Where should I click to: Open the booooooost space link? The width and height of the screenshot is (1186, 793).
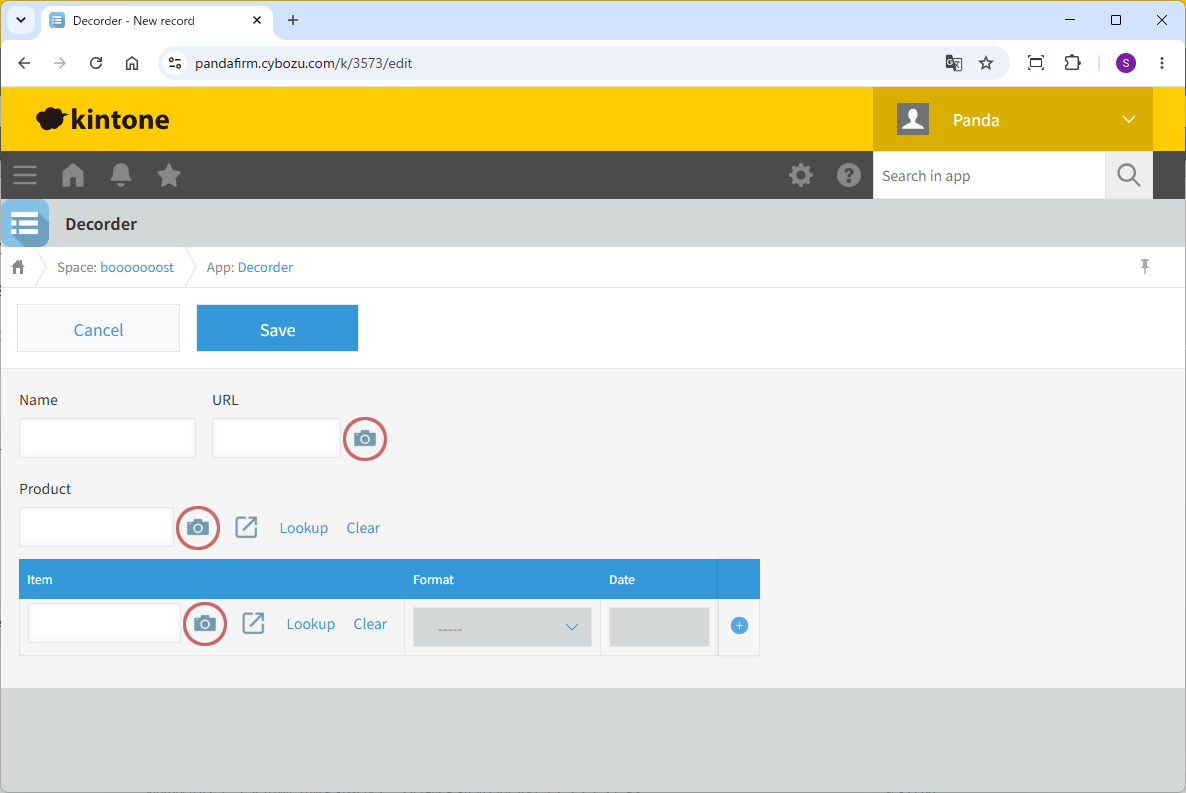click(x=137, y=267)
